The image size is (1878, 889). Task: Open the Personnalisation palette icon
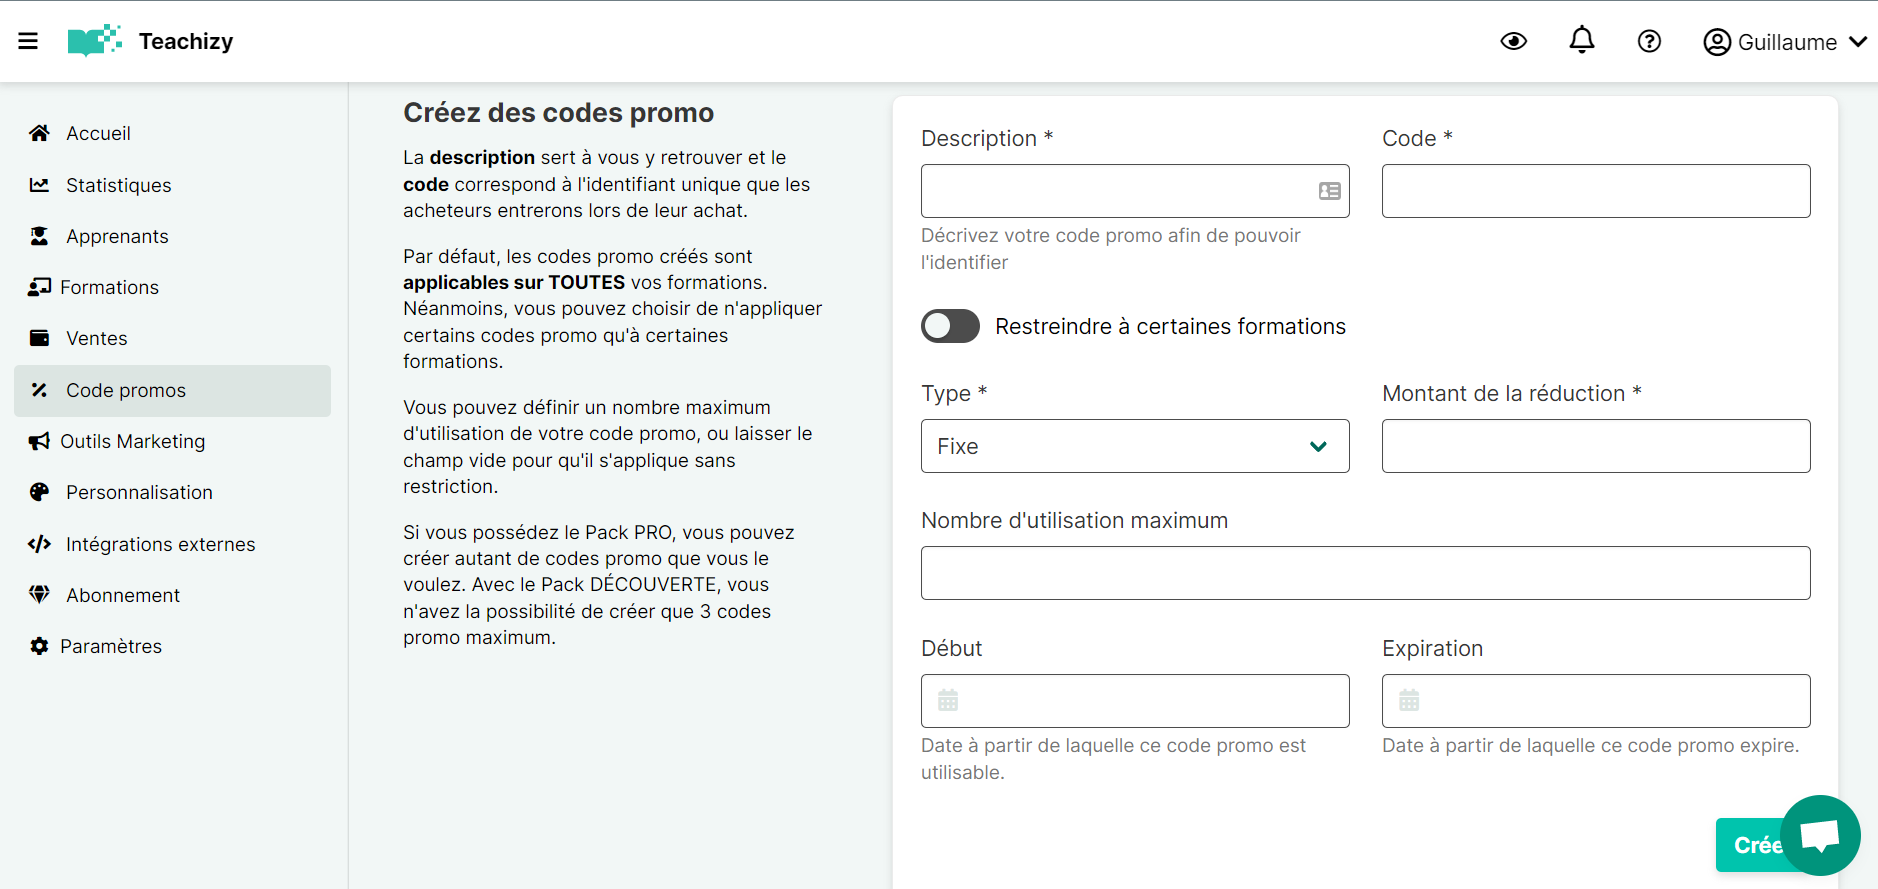click(x=39, y=491)
